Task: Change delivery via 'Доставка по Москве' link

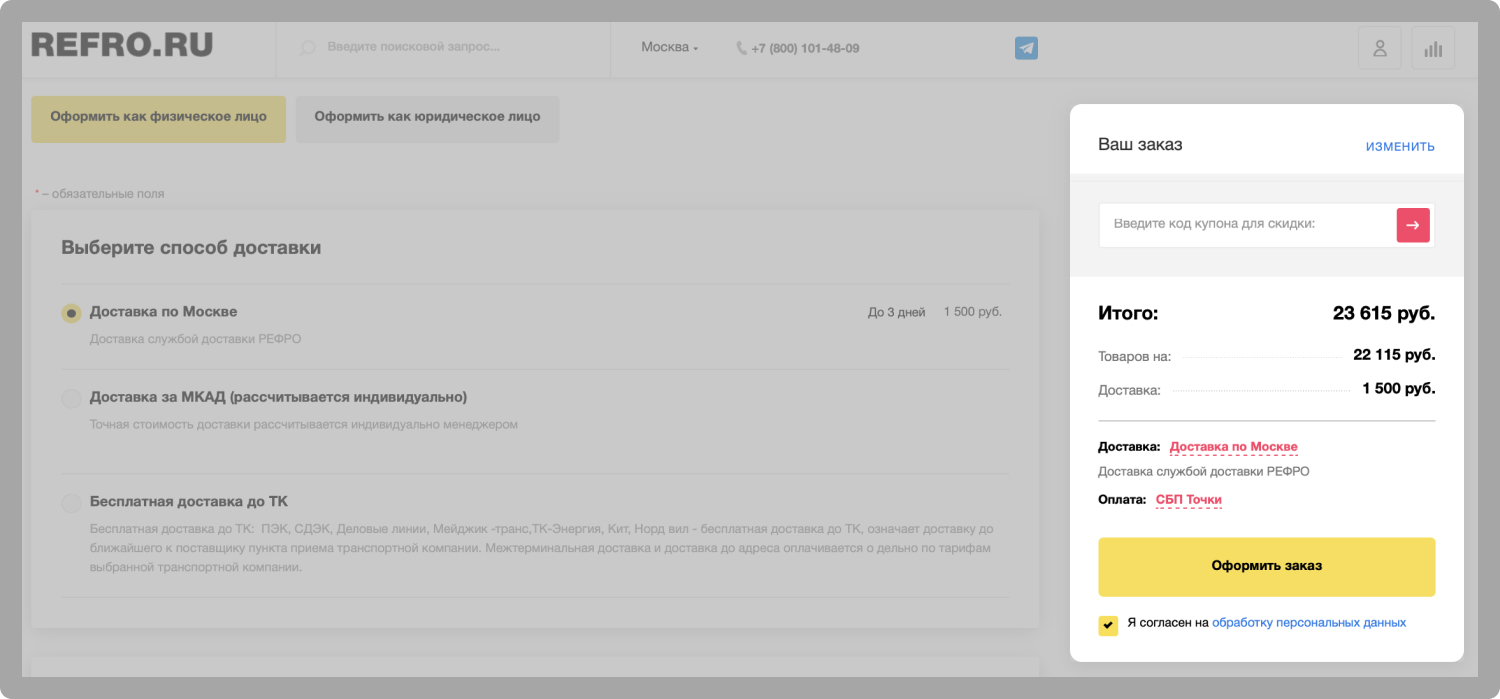Action: (x=1233, y=447)
